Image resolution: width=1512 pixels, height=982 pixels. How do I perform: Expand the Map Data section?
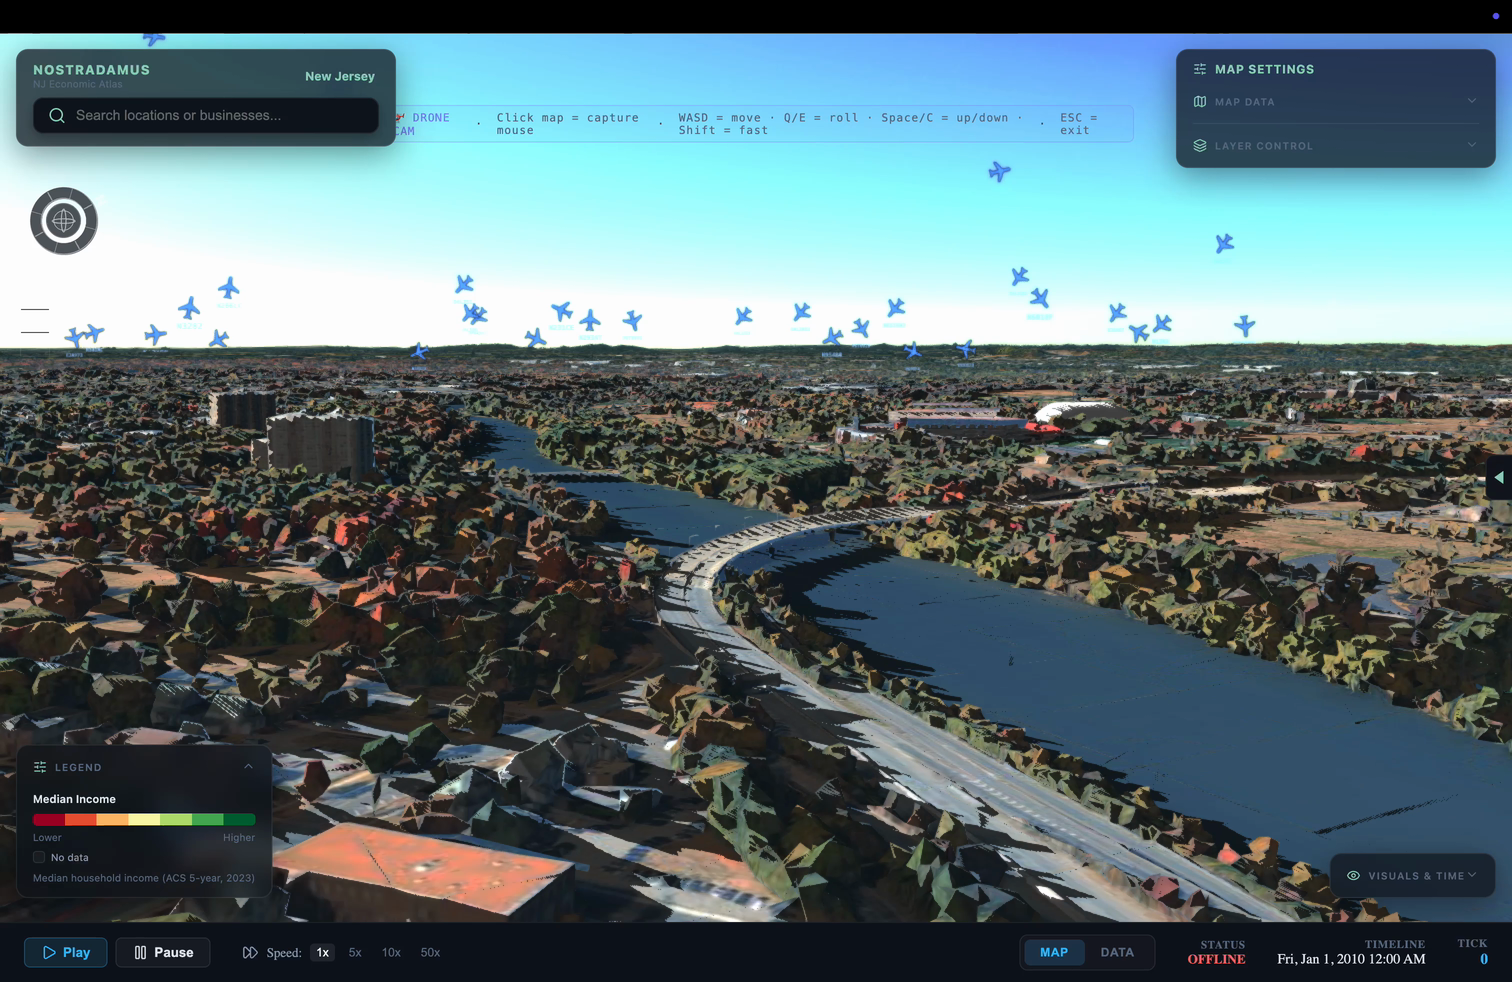tap(1471, 102)
